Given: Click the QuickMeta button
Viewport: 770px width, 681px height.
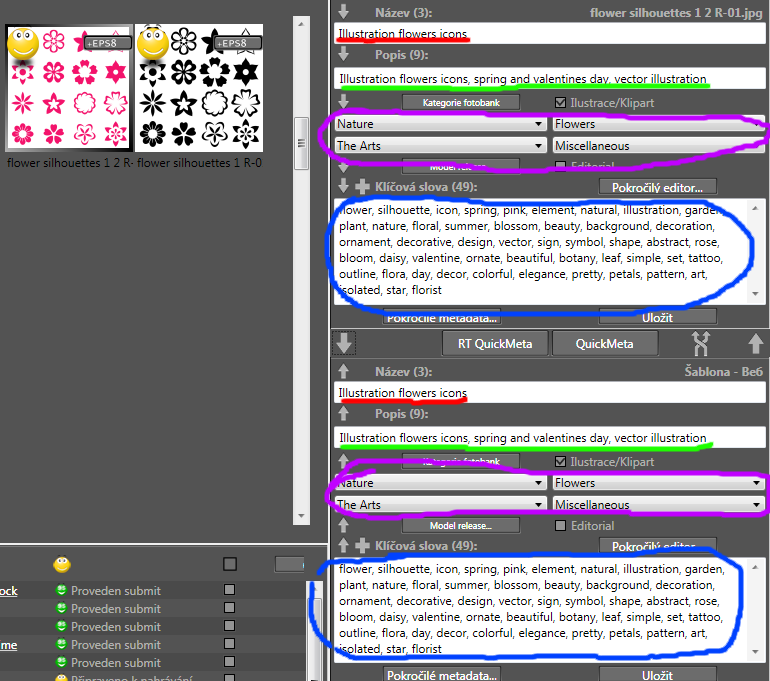Looking at the screenshot, I should (605, 344).
